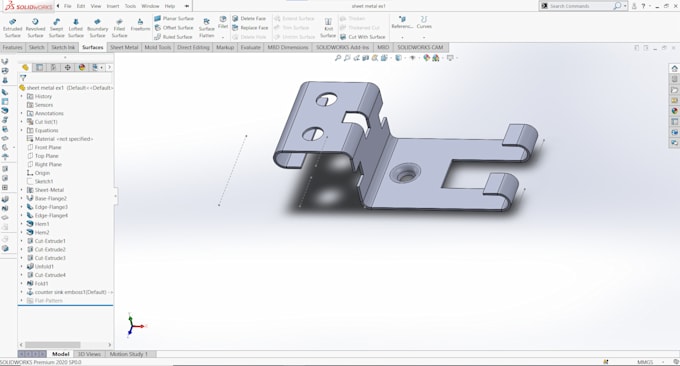Select the Swept Surface tool
The width and height of the screenshot is (680, 366).
click(56, 28)
